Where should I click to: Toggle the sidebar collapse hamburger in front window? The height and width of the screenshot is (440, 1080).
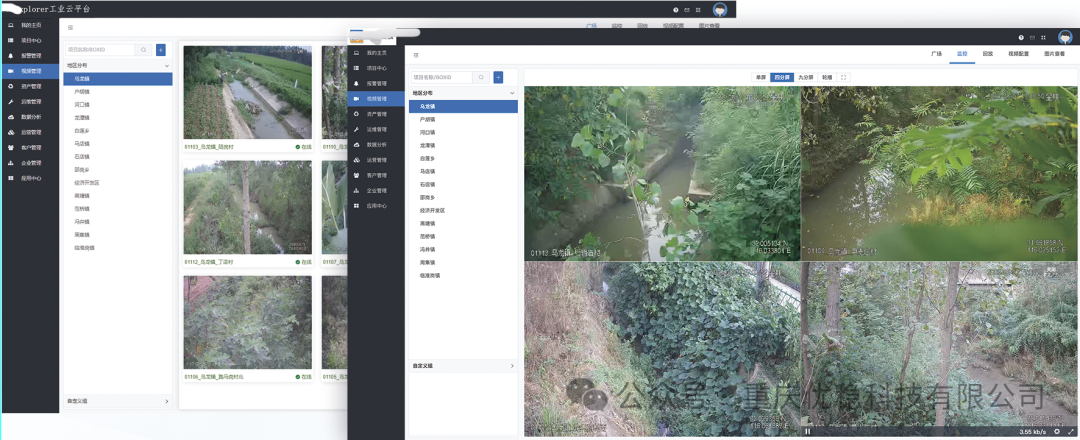tap(416, 54)
